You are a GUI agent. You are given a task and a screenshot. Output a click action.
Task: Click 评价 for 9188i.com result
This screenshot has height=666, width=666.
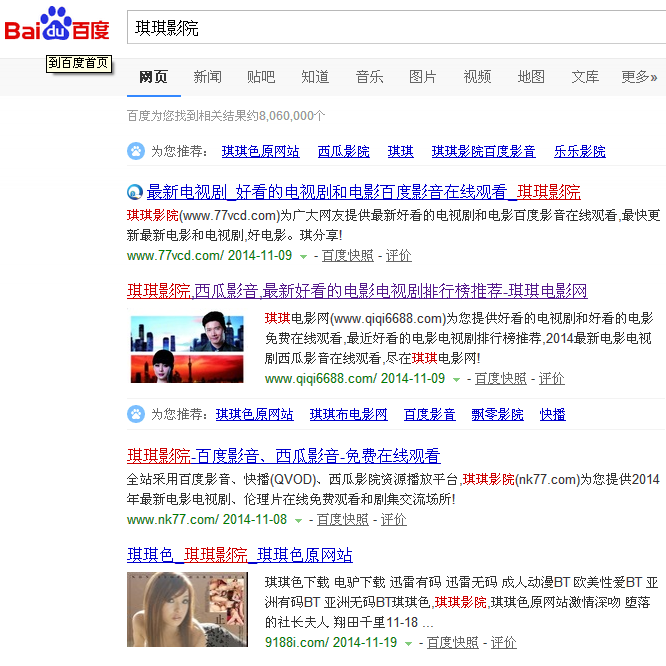[503, 643]
